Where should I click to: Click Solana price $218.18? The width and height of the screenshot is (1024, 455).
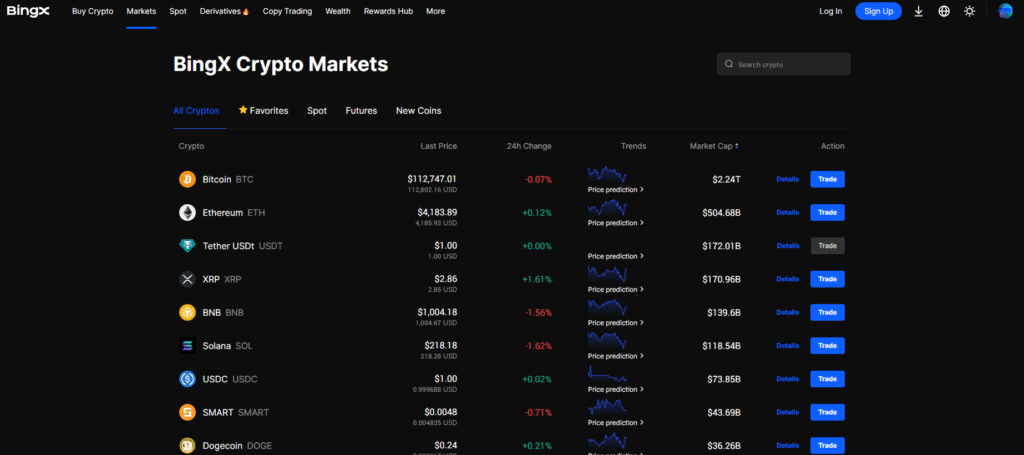coord(441,345)
